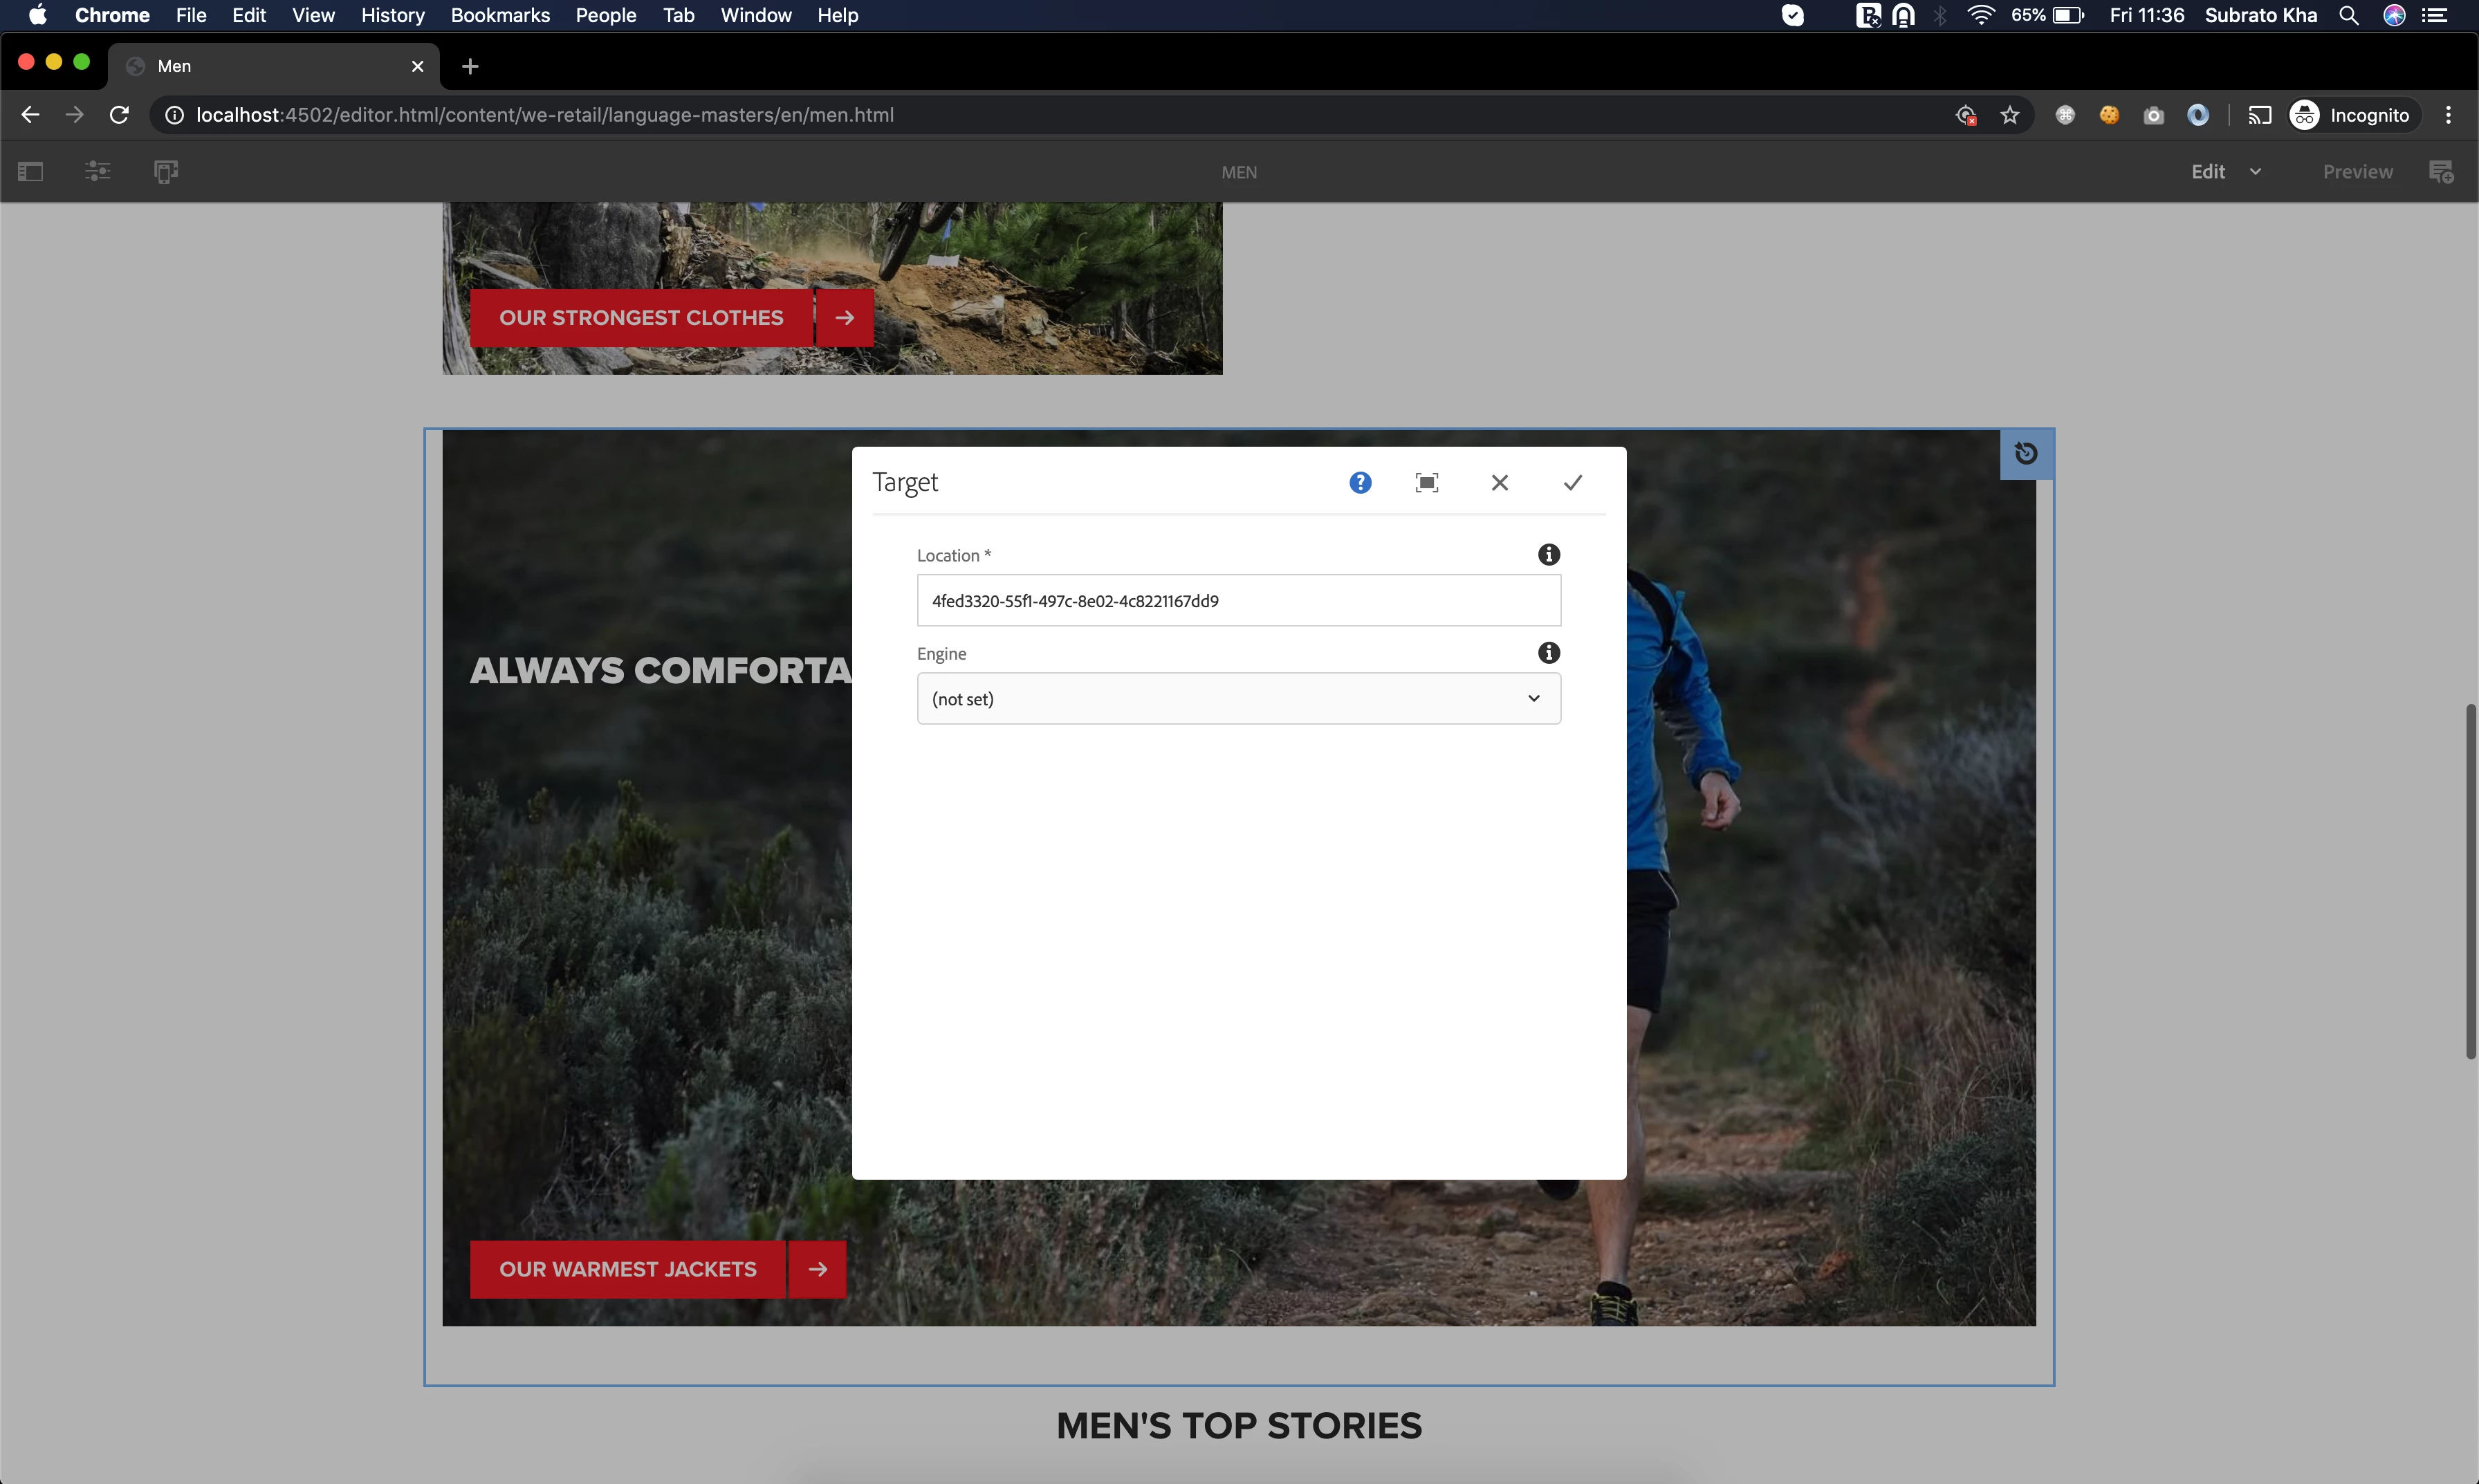Cancel the Target dialog with X
The image size is (2479, 1484).
click(x=1500, y=483)
